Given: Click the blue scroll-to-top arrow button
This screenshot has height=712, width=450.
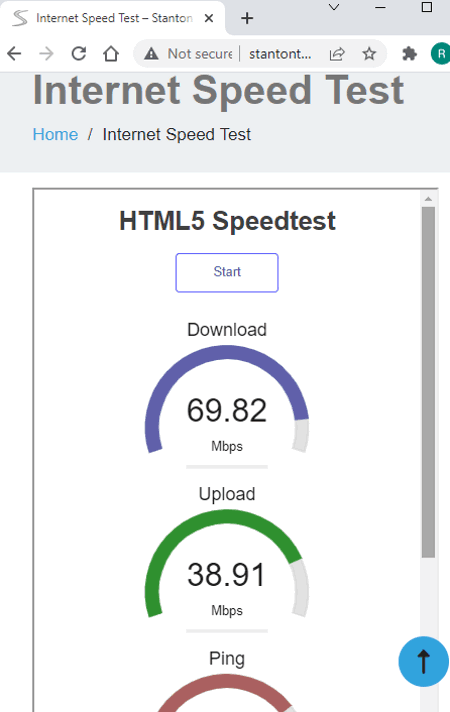Looking at the screenshot, I should click(423, 662).
